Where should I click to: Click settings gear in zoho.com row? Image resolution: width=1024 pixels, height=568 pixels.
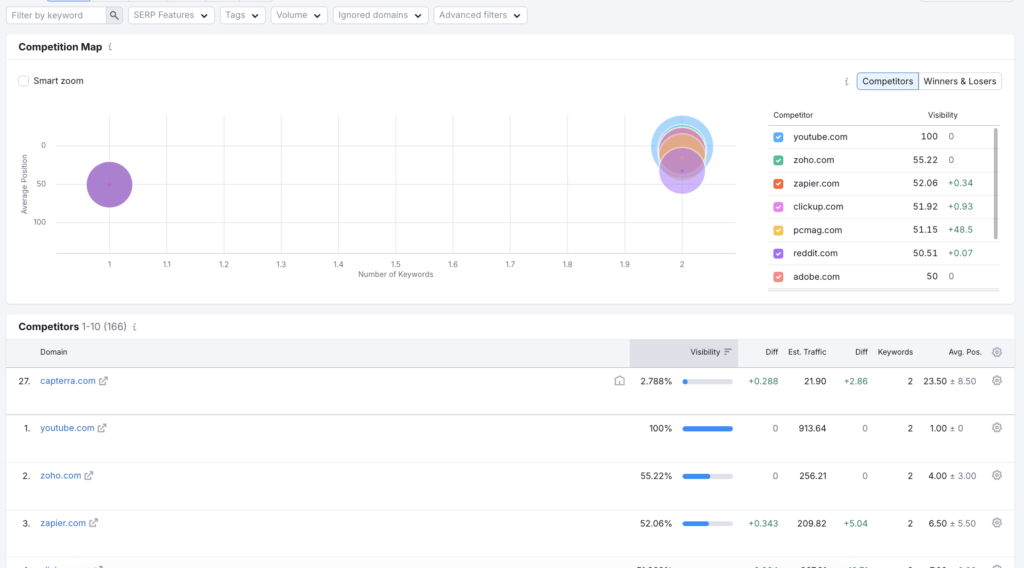(x=997, y=476)
